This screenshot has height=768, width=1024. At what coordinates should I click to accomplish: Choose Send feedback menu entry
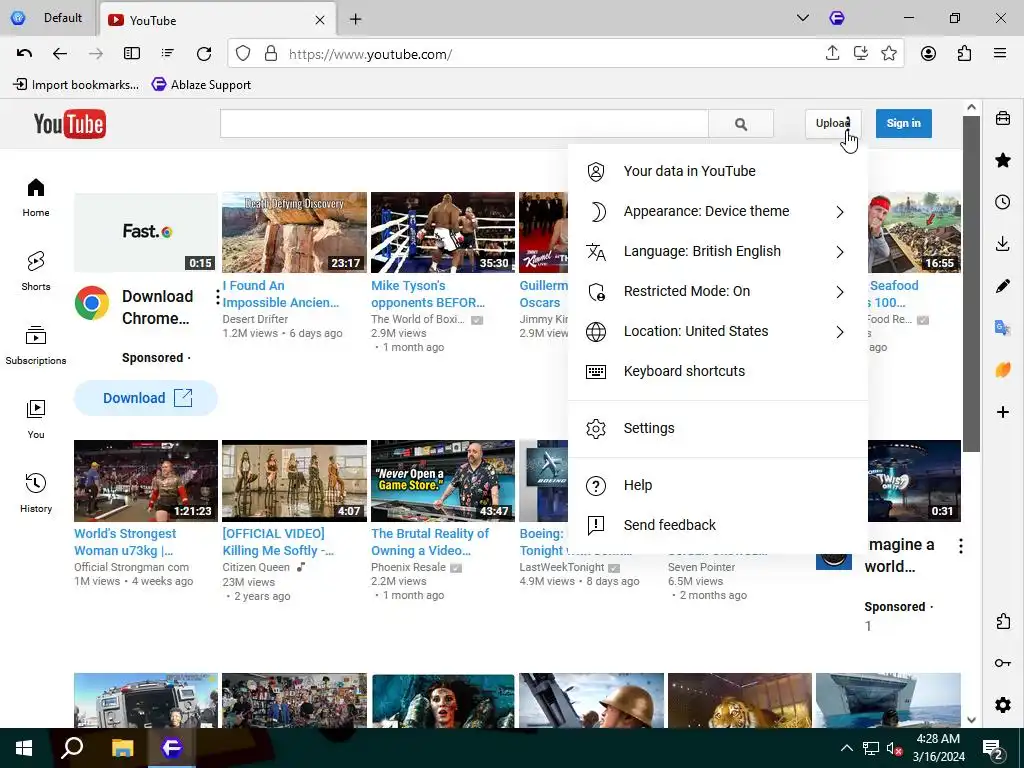[718, 525]
